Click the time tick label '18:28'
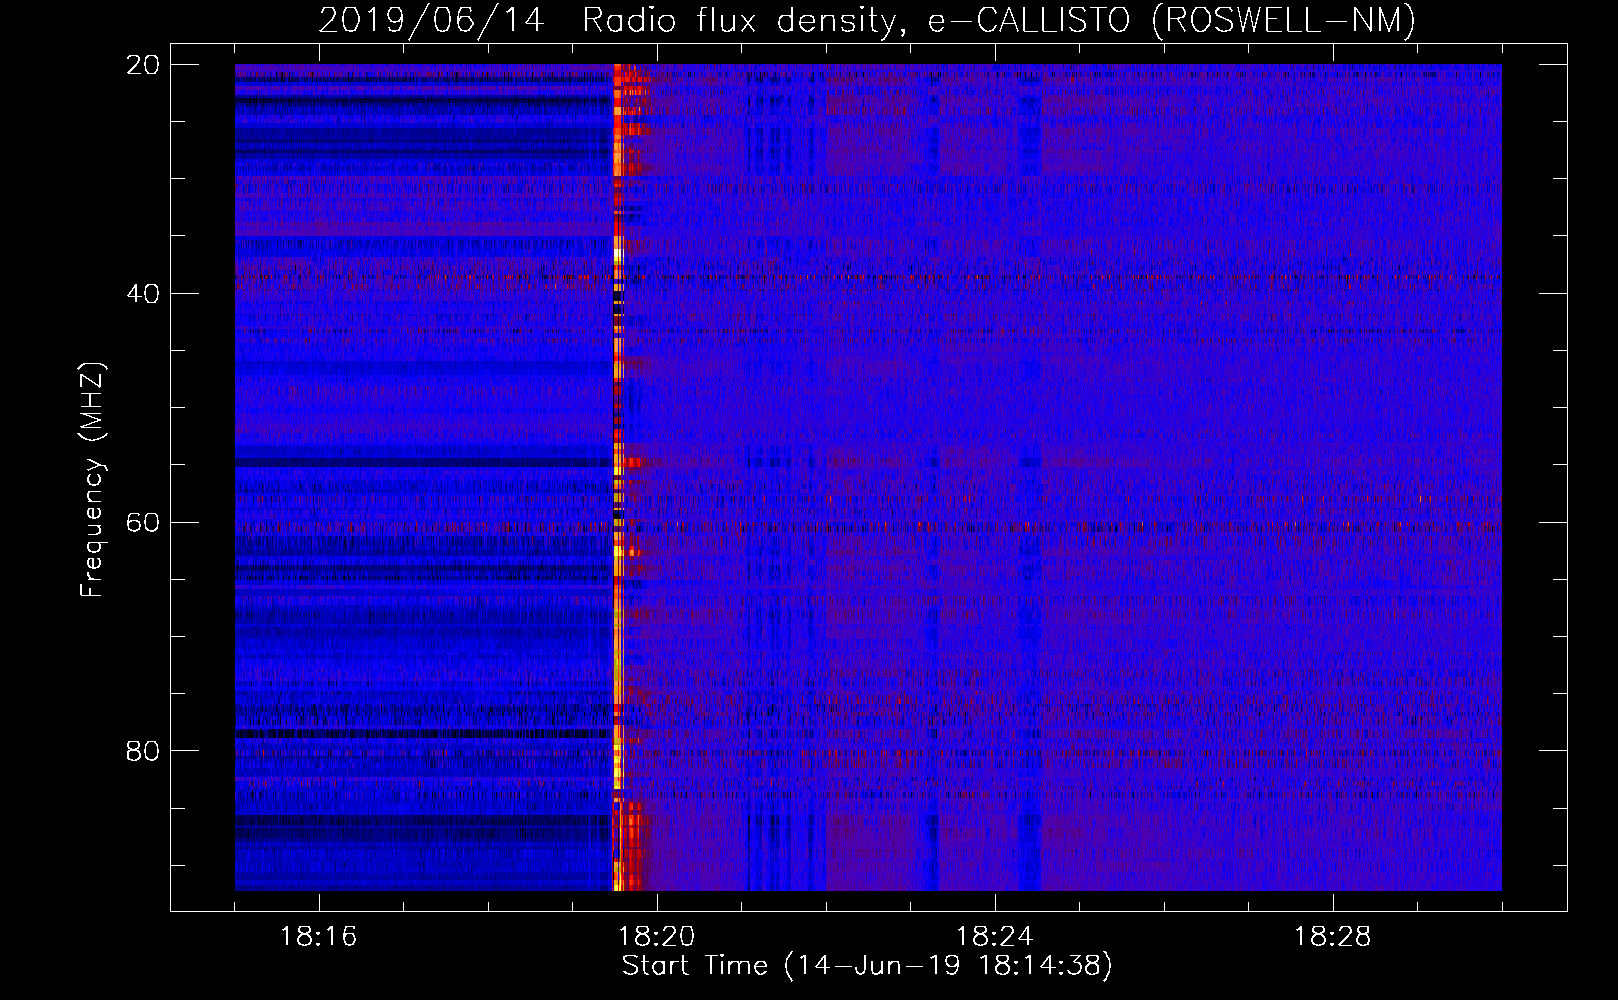1618x1000 pixels. pyautogui.click(x=1333, y=936)
